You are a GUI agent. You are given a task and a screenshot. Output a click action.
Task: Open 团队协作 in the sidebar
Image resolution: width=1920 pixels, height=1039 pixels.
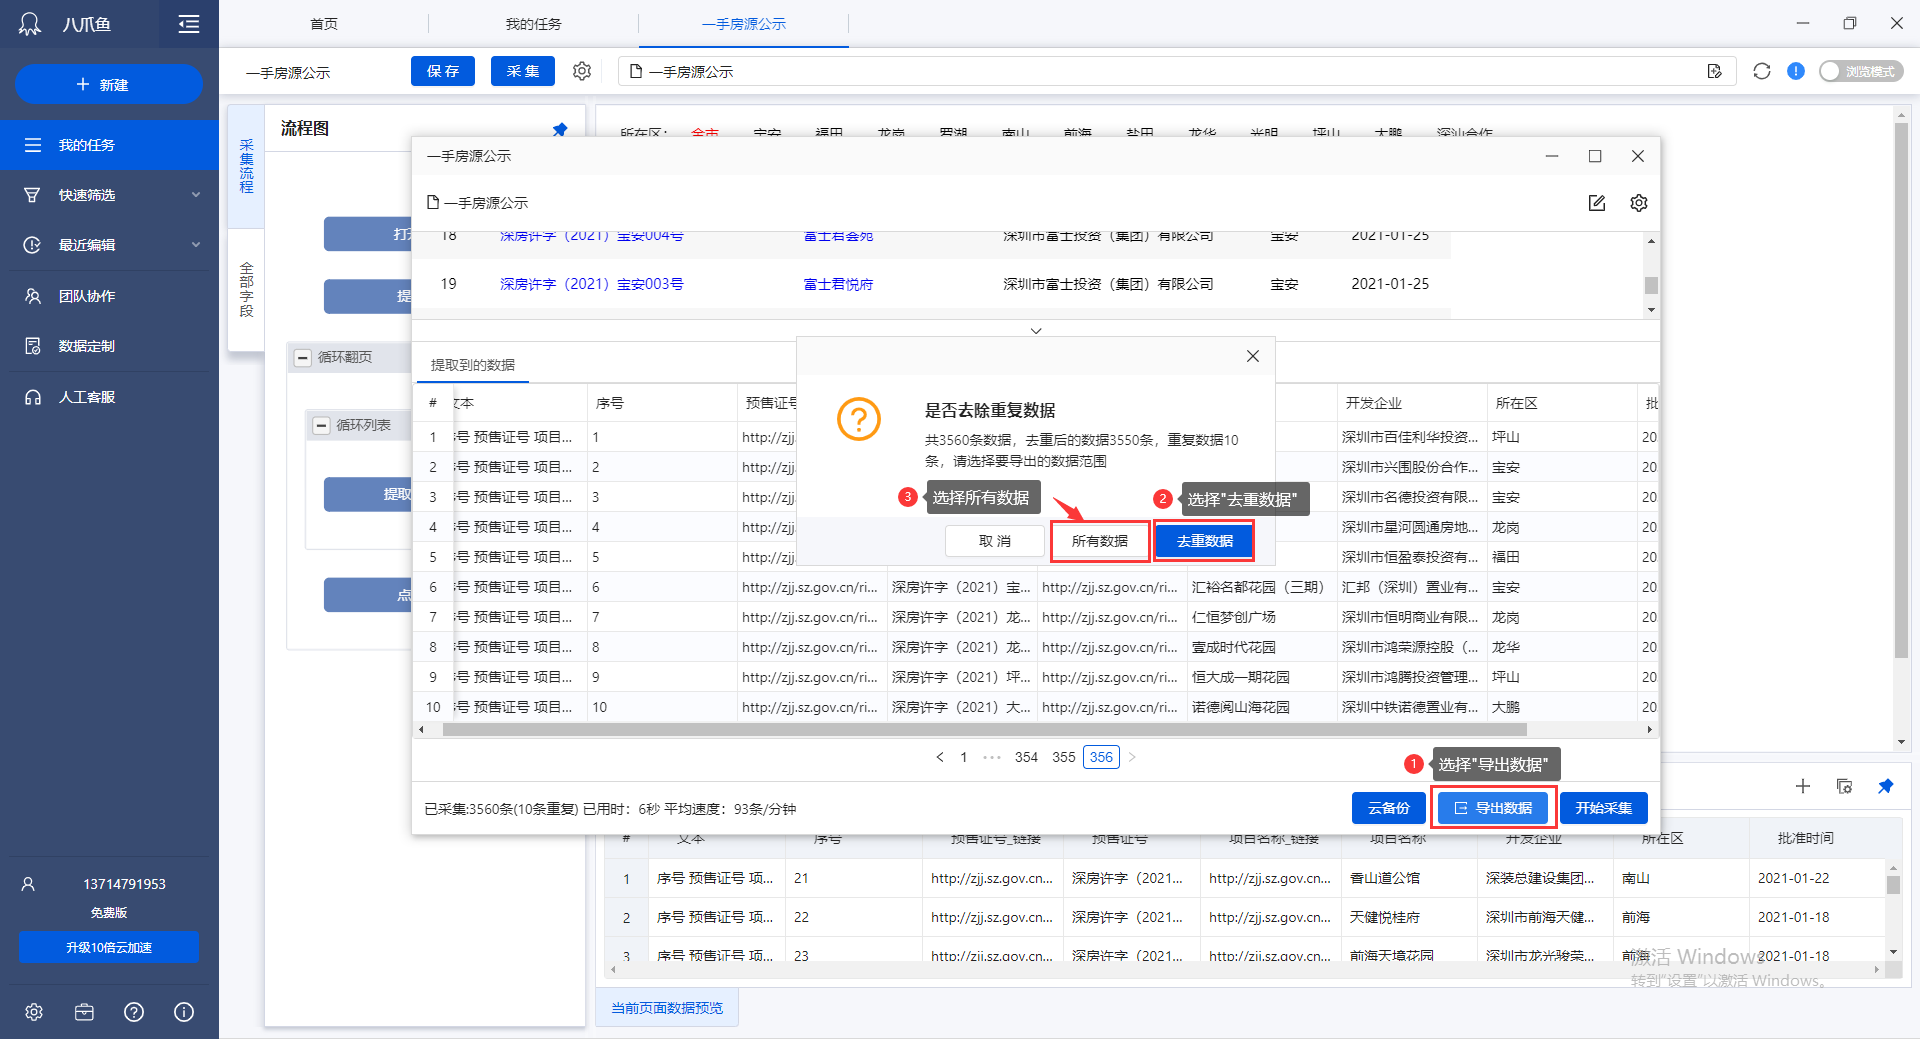coord(109,296)
